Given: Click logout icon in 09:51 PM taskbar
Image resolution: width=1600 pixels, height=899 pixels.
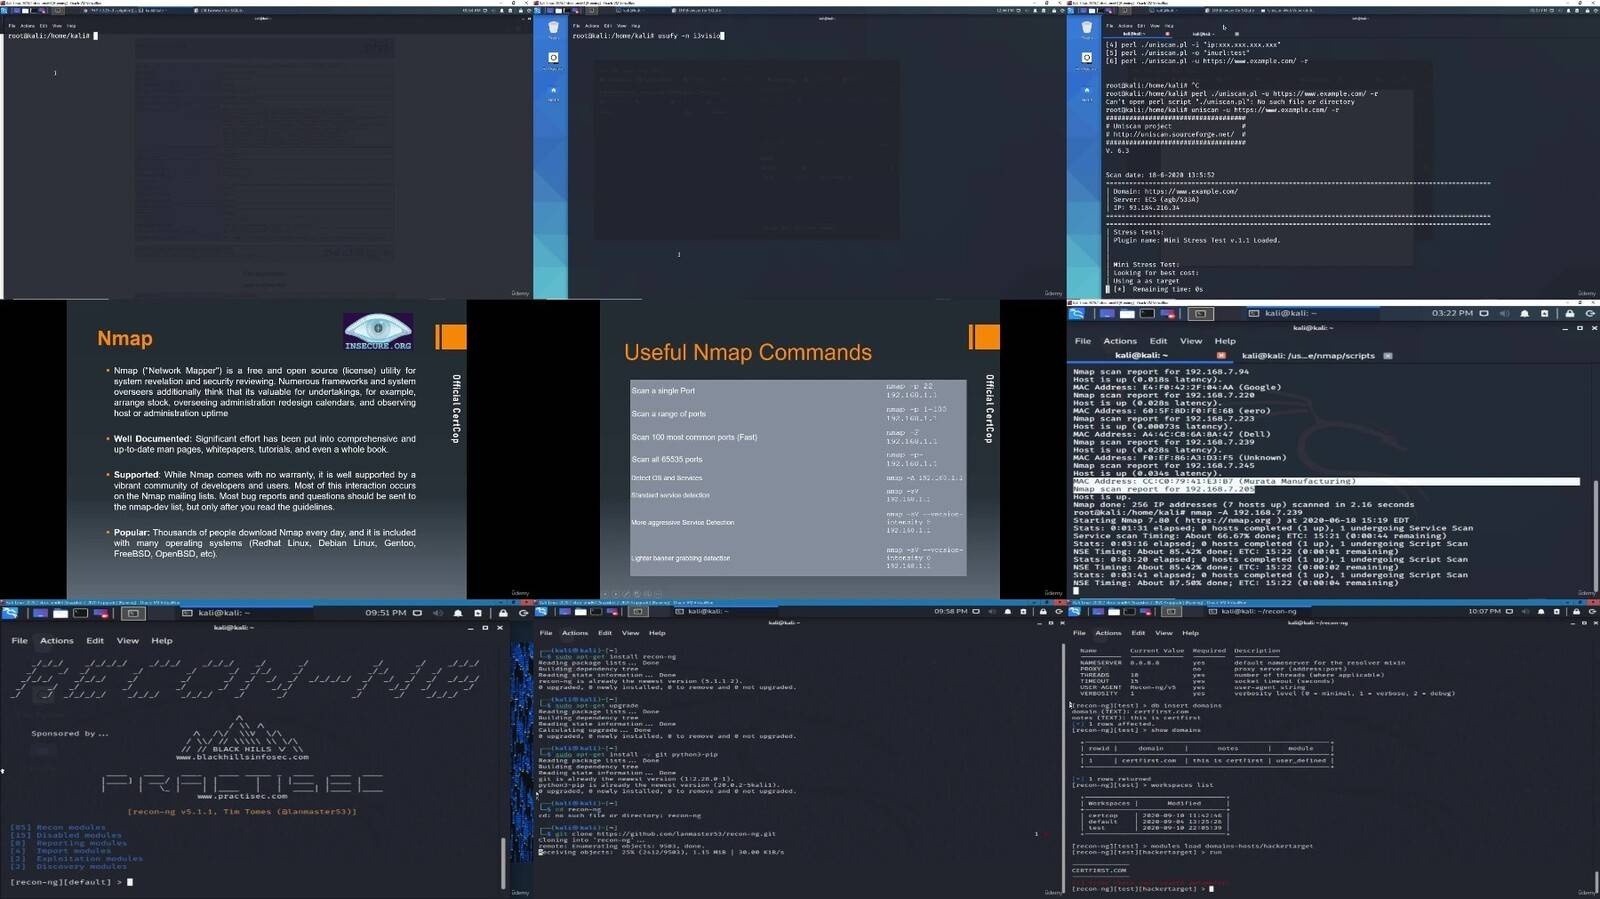Looking at the screenshot, I should tap(523, 613).
